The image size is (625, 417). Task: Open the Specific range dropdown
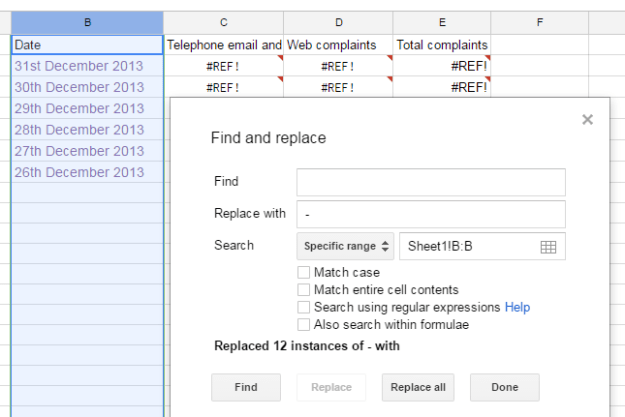coord(345,246)
